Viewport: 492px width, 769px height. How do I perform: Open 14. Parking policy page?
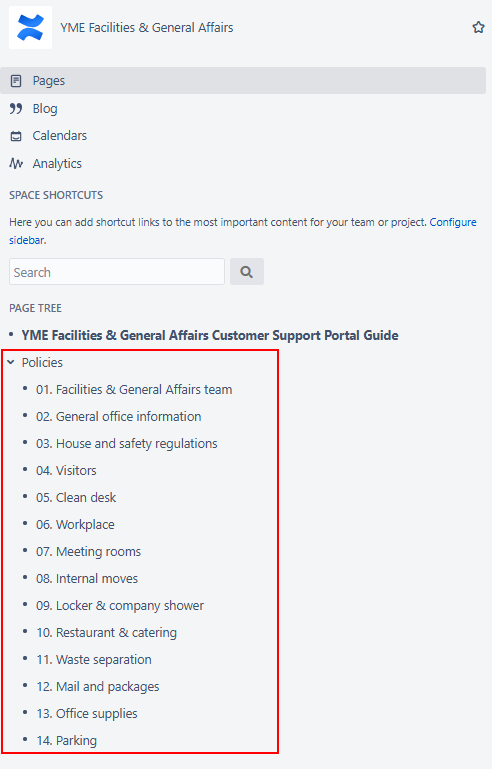[x=66, y=740]
